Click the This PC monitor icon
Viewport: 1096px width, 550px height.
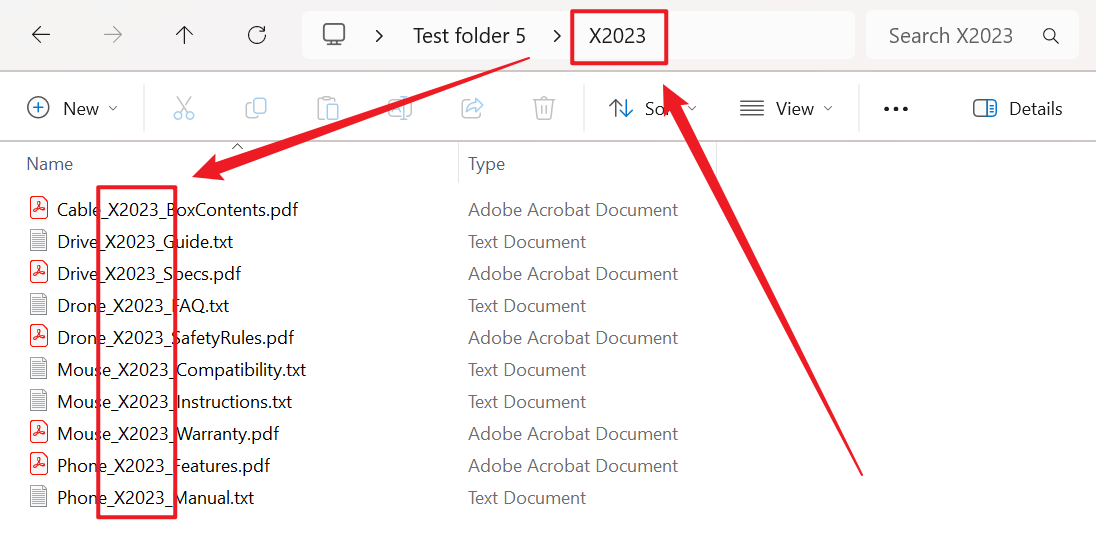[x=334, y=36]
